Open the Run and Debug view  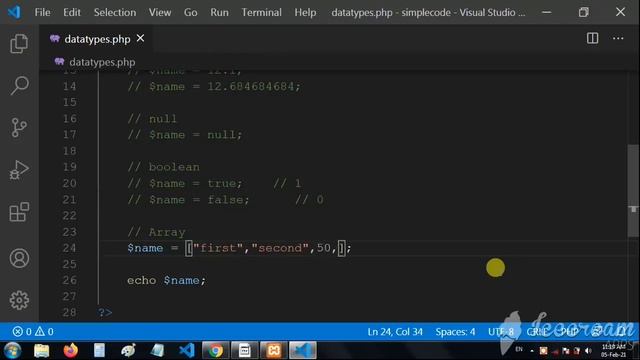point(19,170)
